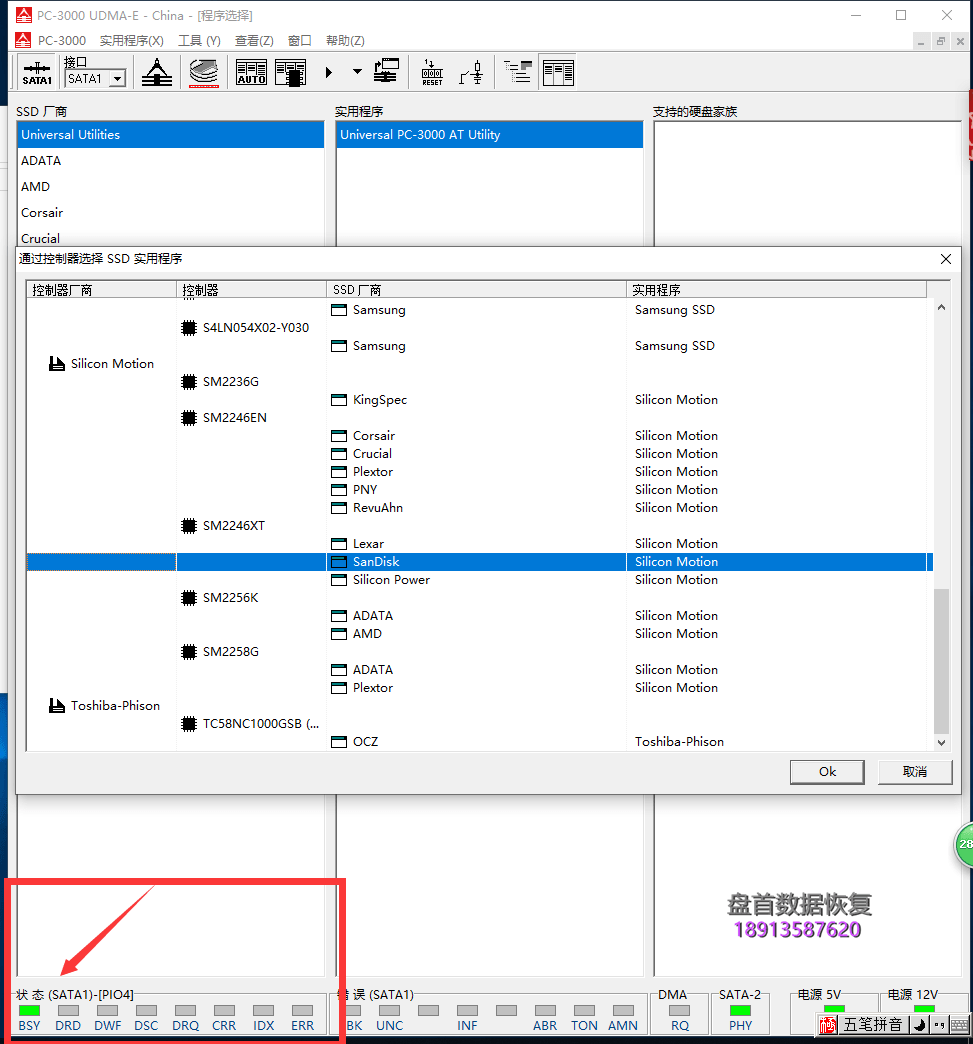
Task: Select ADATA in background SSD vendor list
Action: coord(170,160)
